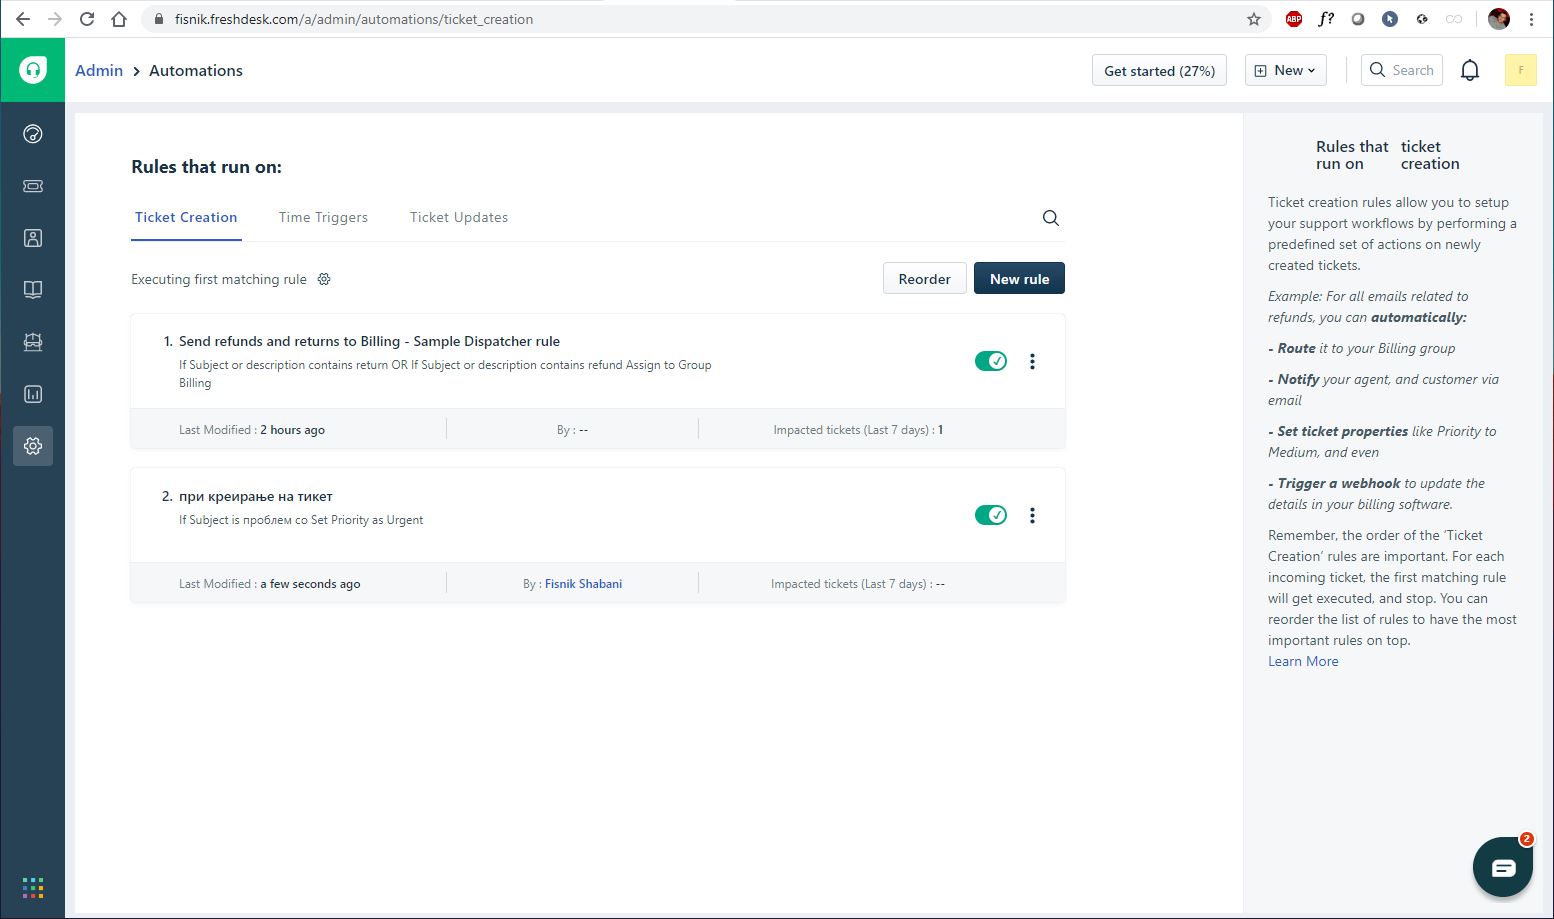Image resolution: width=1554 pixels, height=919 pixels.
Task: Open the Tickets icon in sidebar
Action: (33, 186)
